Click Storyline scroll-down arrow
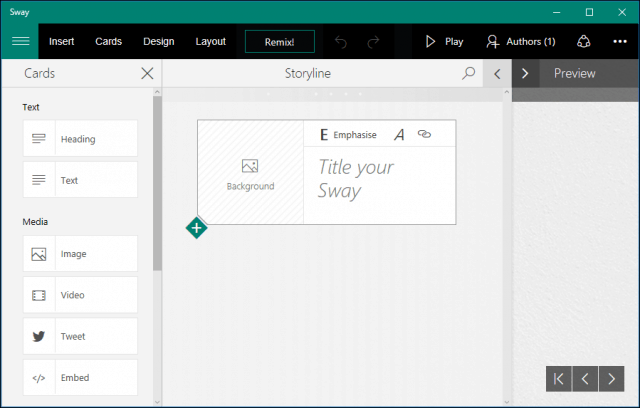Screen dimensions: 640x408 coord(507,402)
